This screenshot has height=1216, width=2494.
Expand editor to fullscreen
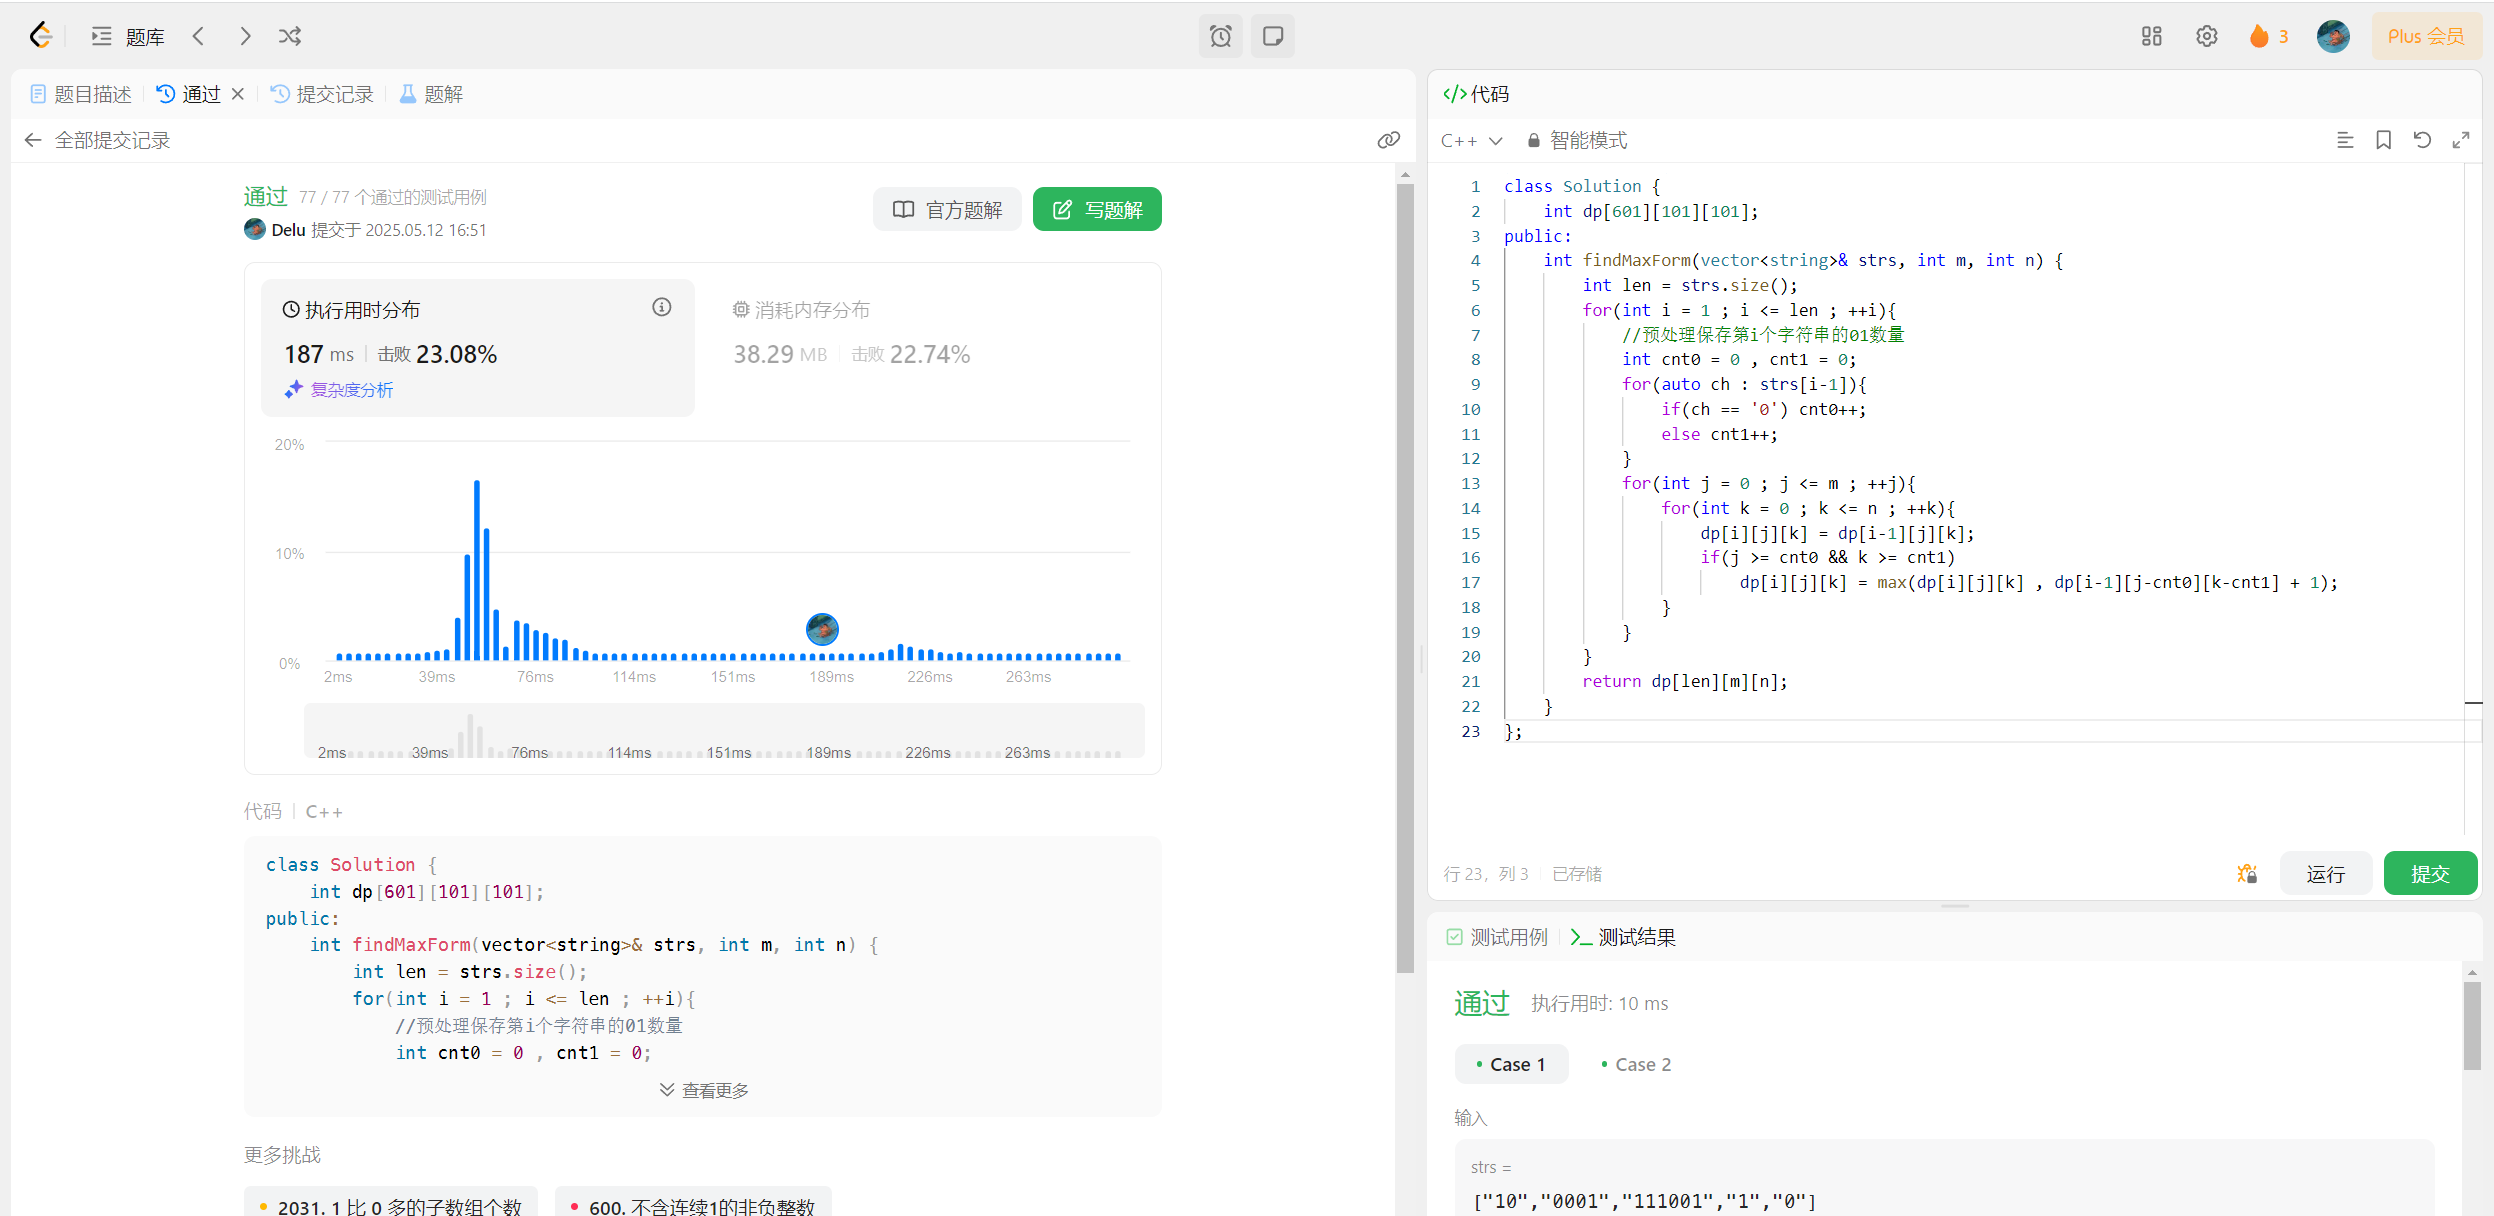(x=2461, y=140)
